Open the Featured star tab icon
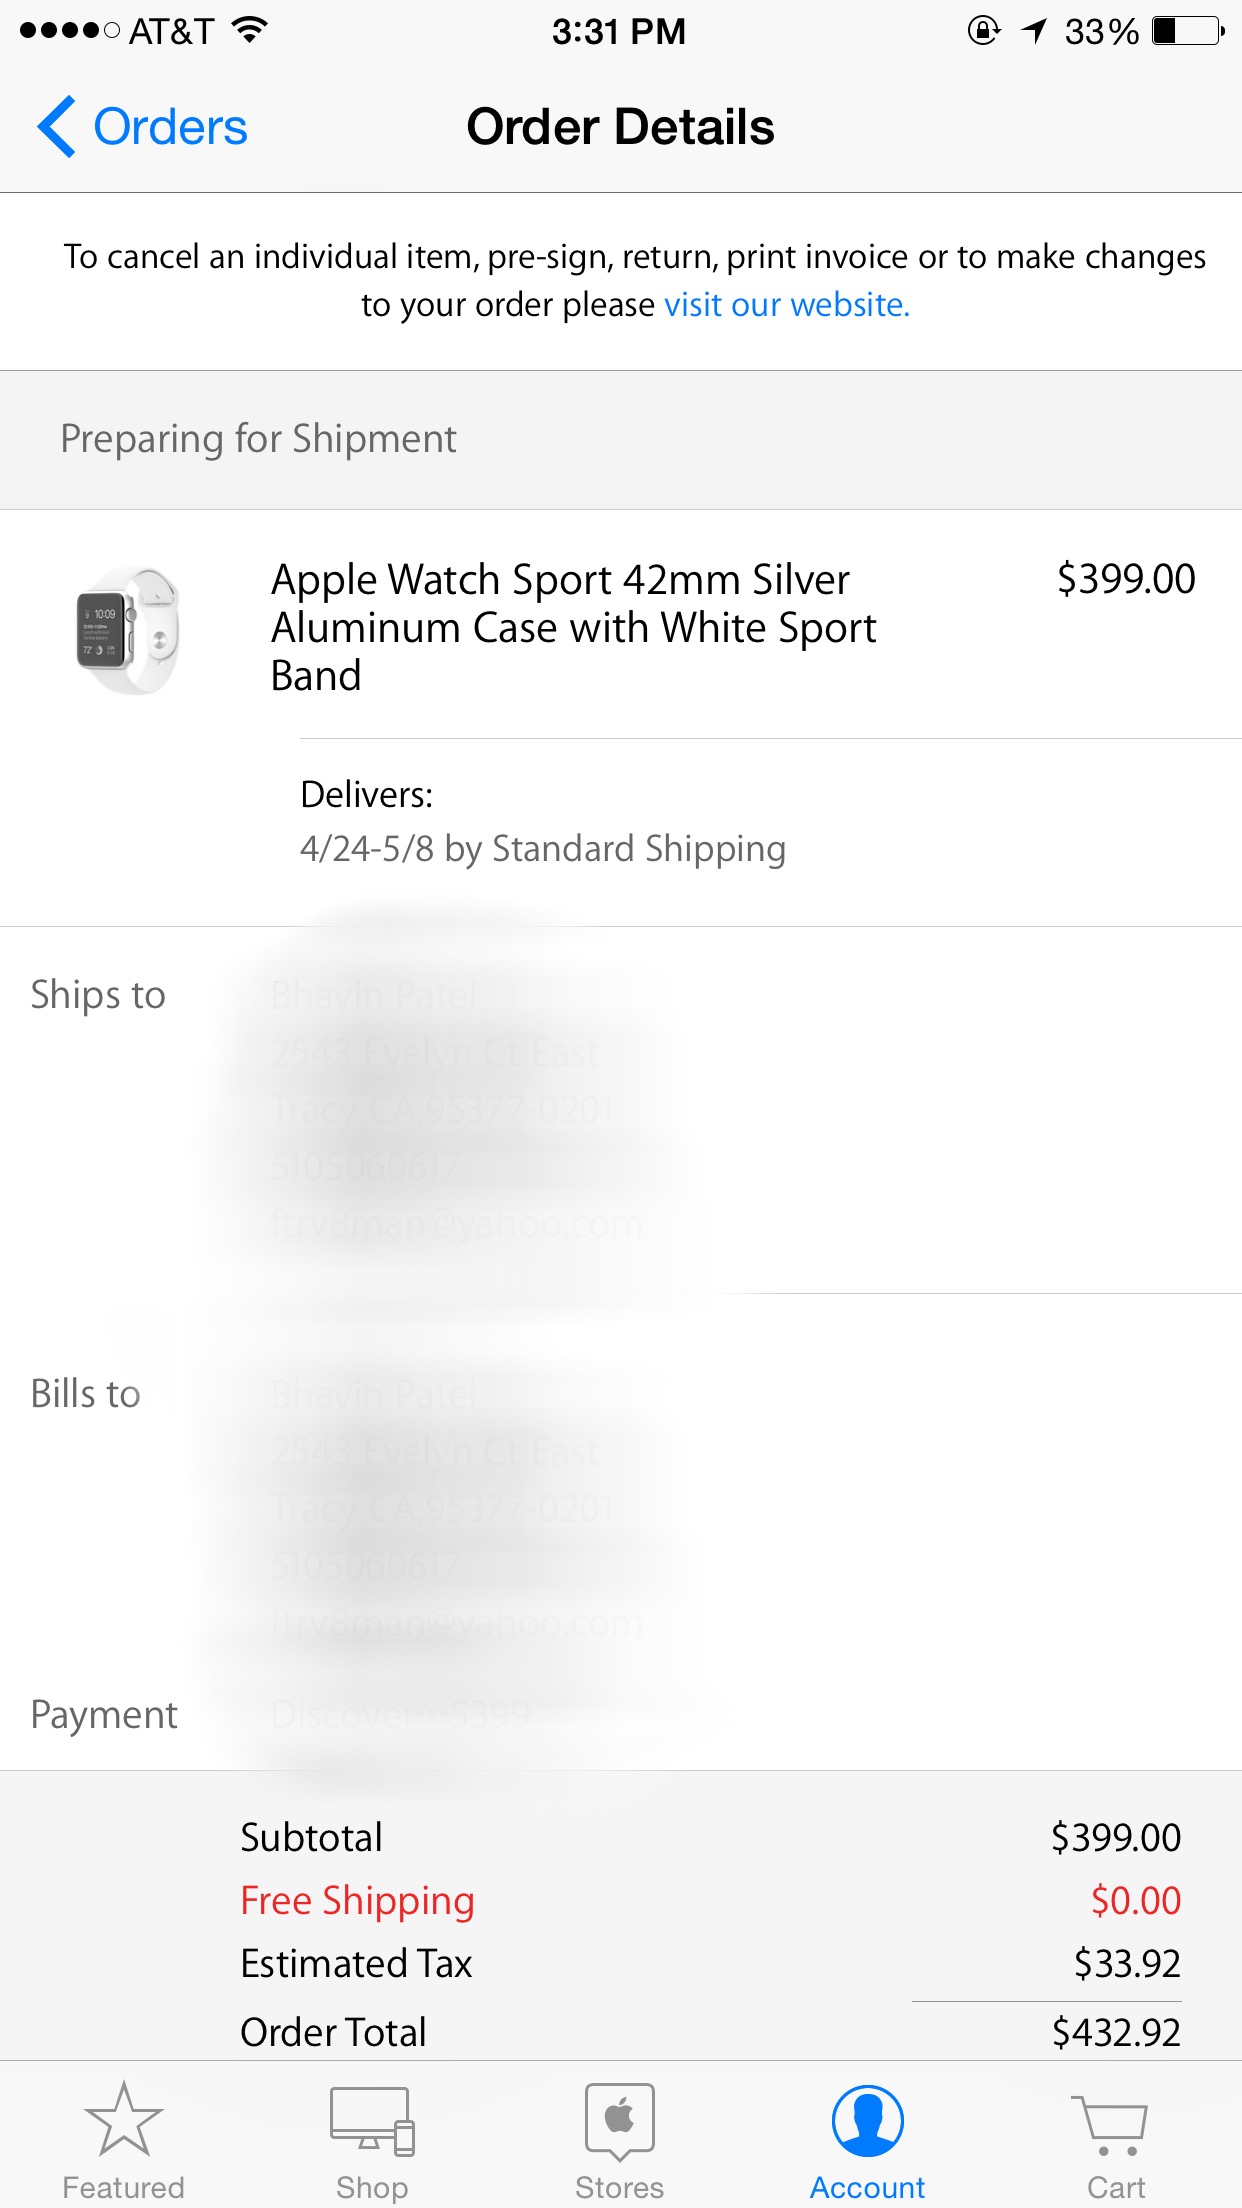Viewport: 1242px width, 2208px height. [x=123, y=2119]
